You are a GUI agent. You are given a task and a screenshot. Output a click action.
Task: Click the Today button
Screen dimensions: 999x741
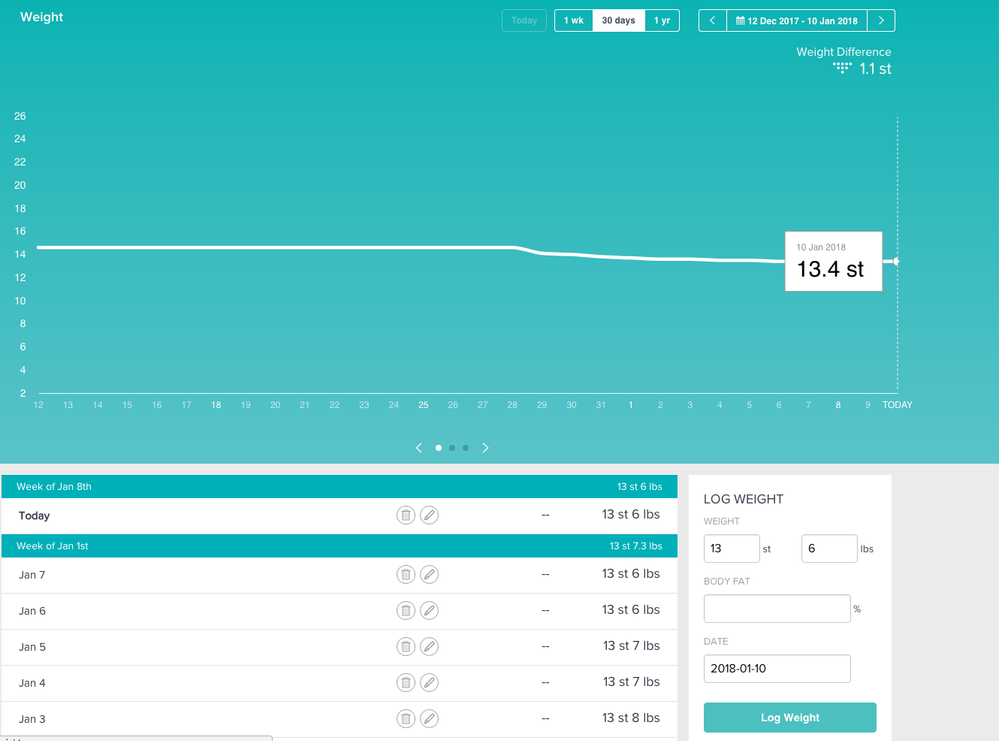[524, 21]
